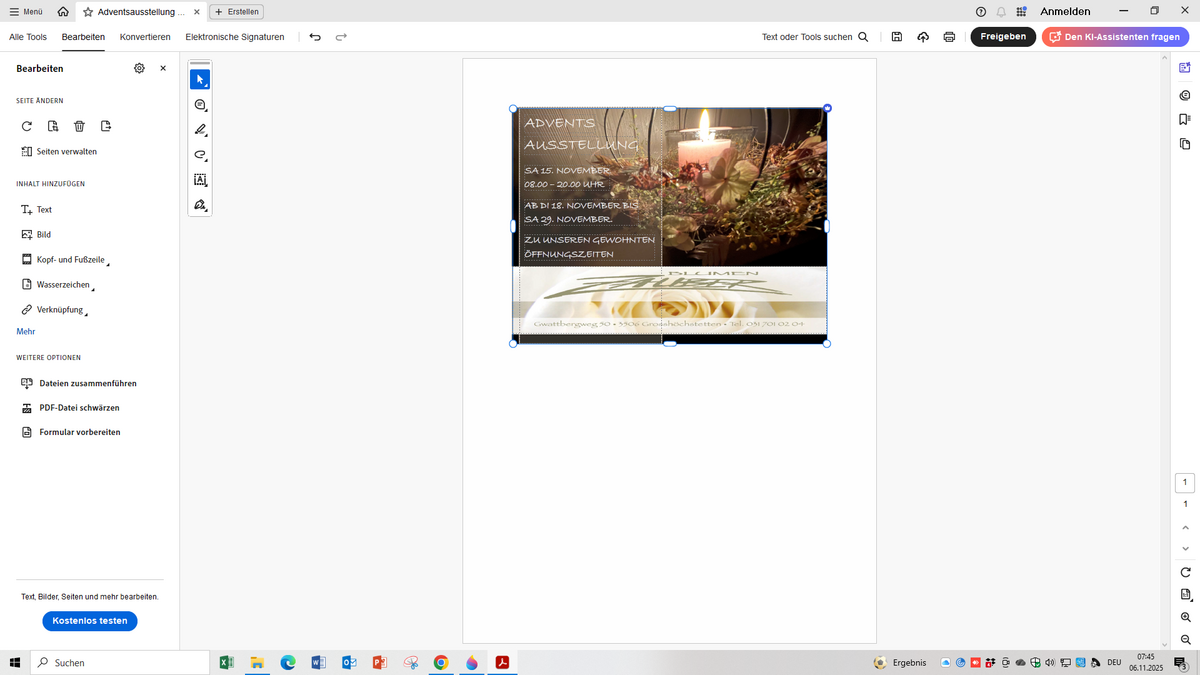Star the Adventsausstellung document tab

coord(88,12)
